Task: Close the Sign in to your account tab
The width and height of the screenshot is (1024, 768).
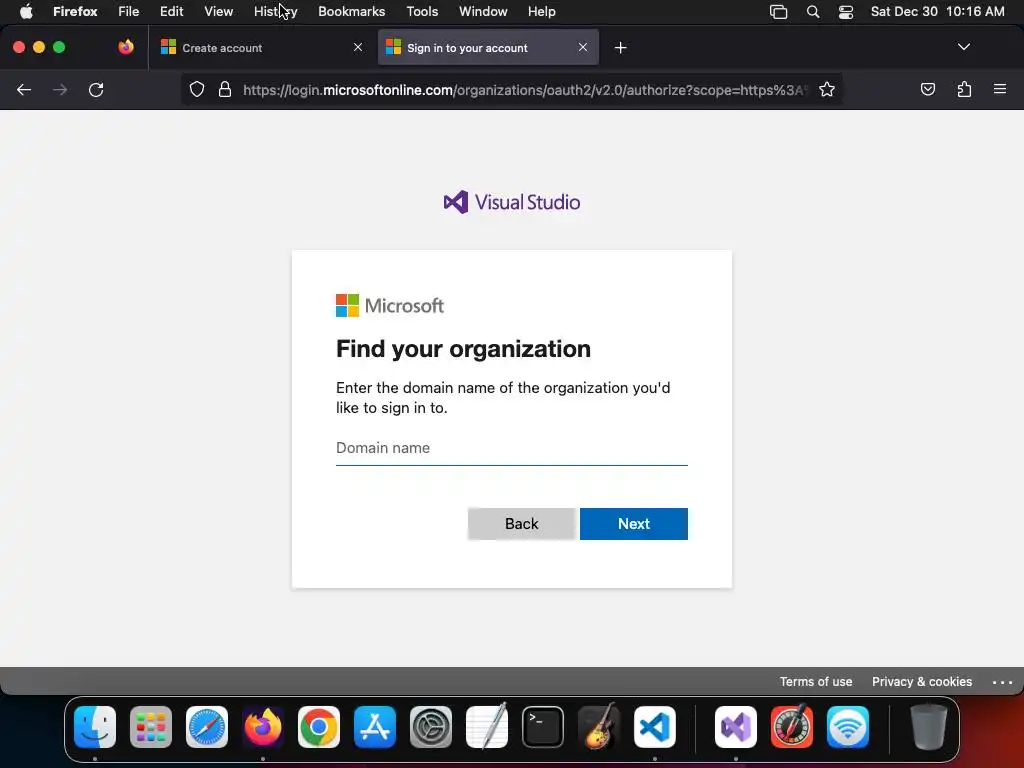Action: click(x=583, y=47)
